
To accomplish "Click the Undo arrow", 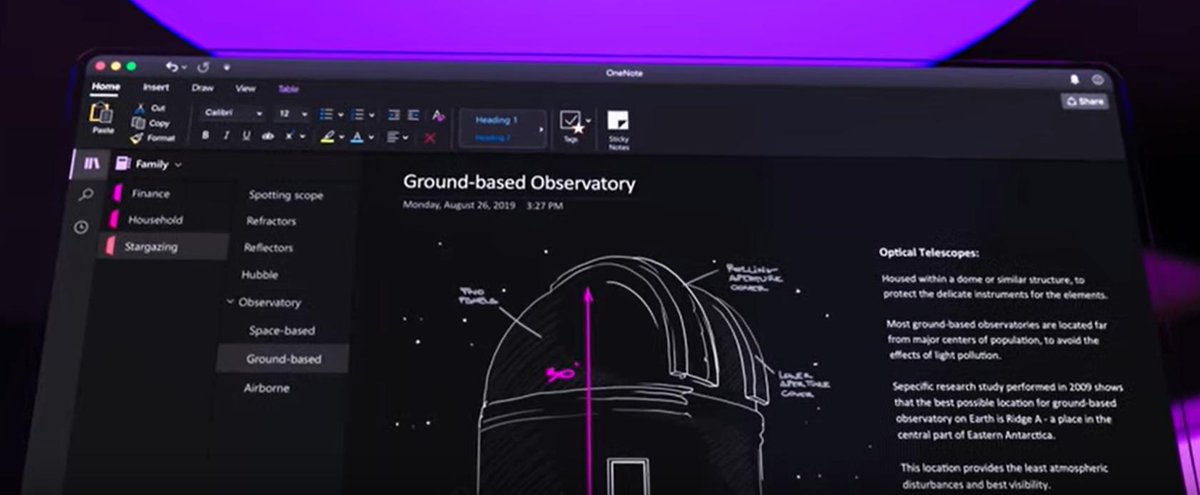I will pyautogui.click(x=172, y=67).
